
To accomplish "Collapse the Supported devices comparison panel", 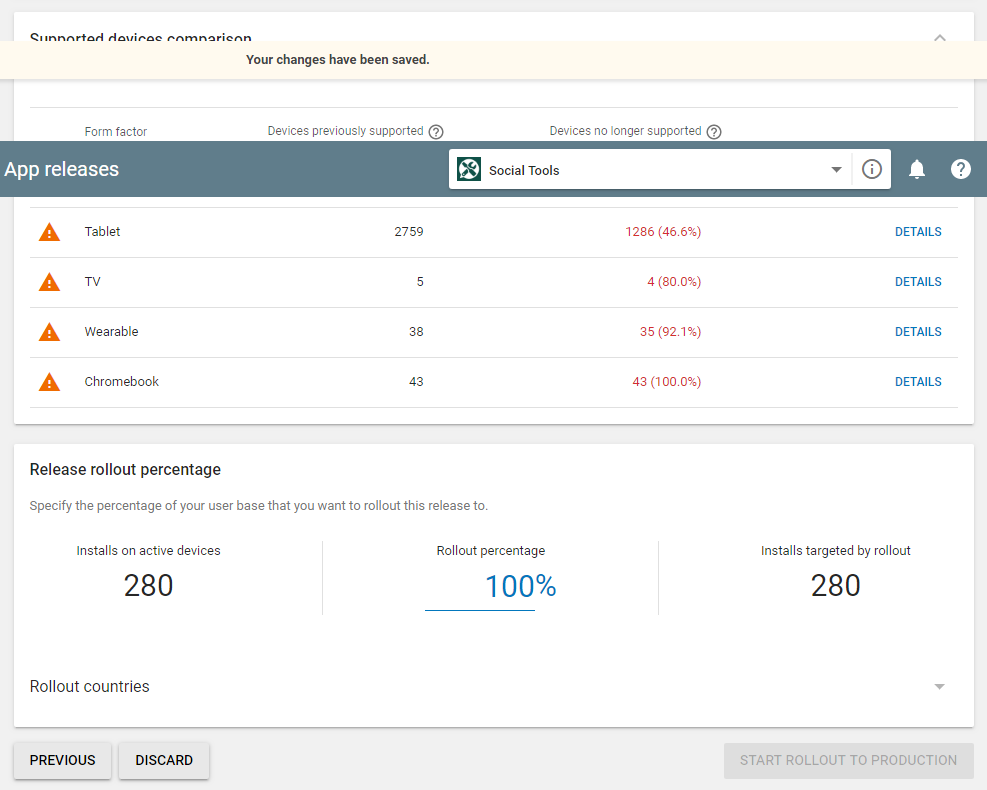I will (x=939, y=38).
